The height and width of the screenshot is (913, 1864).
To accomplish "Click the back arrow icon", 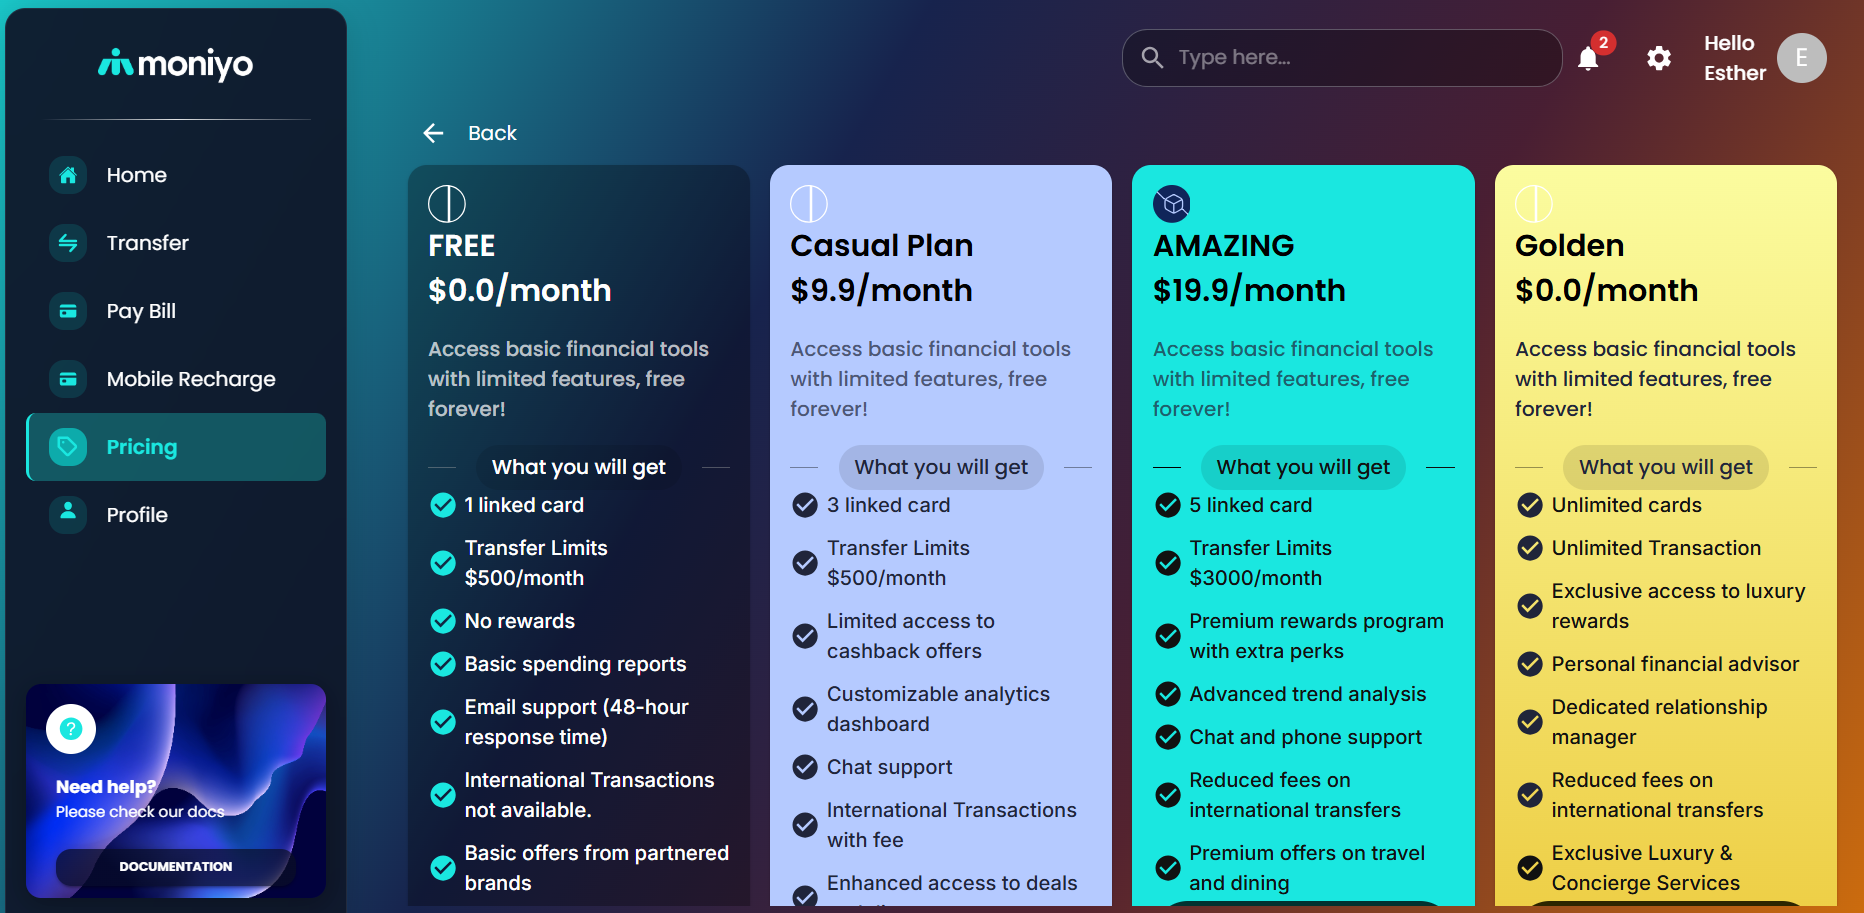I will click(x=433, y=133).
